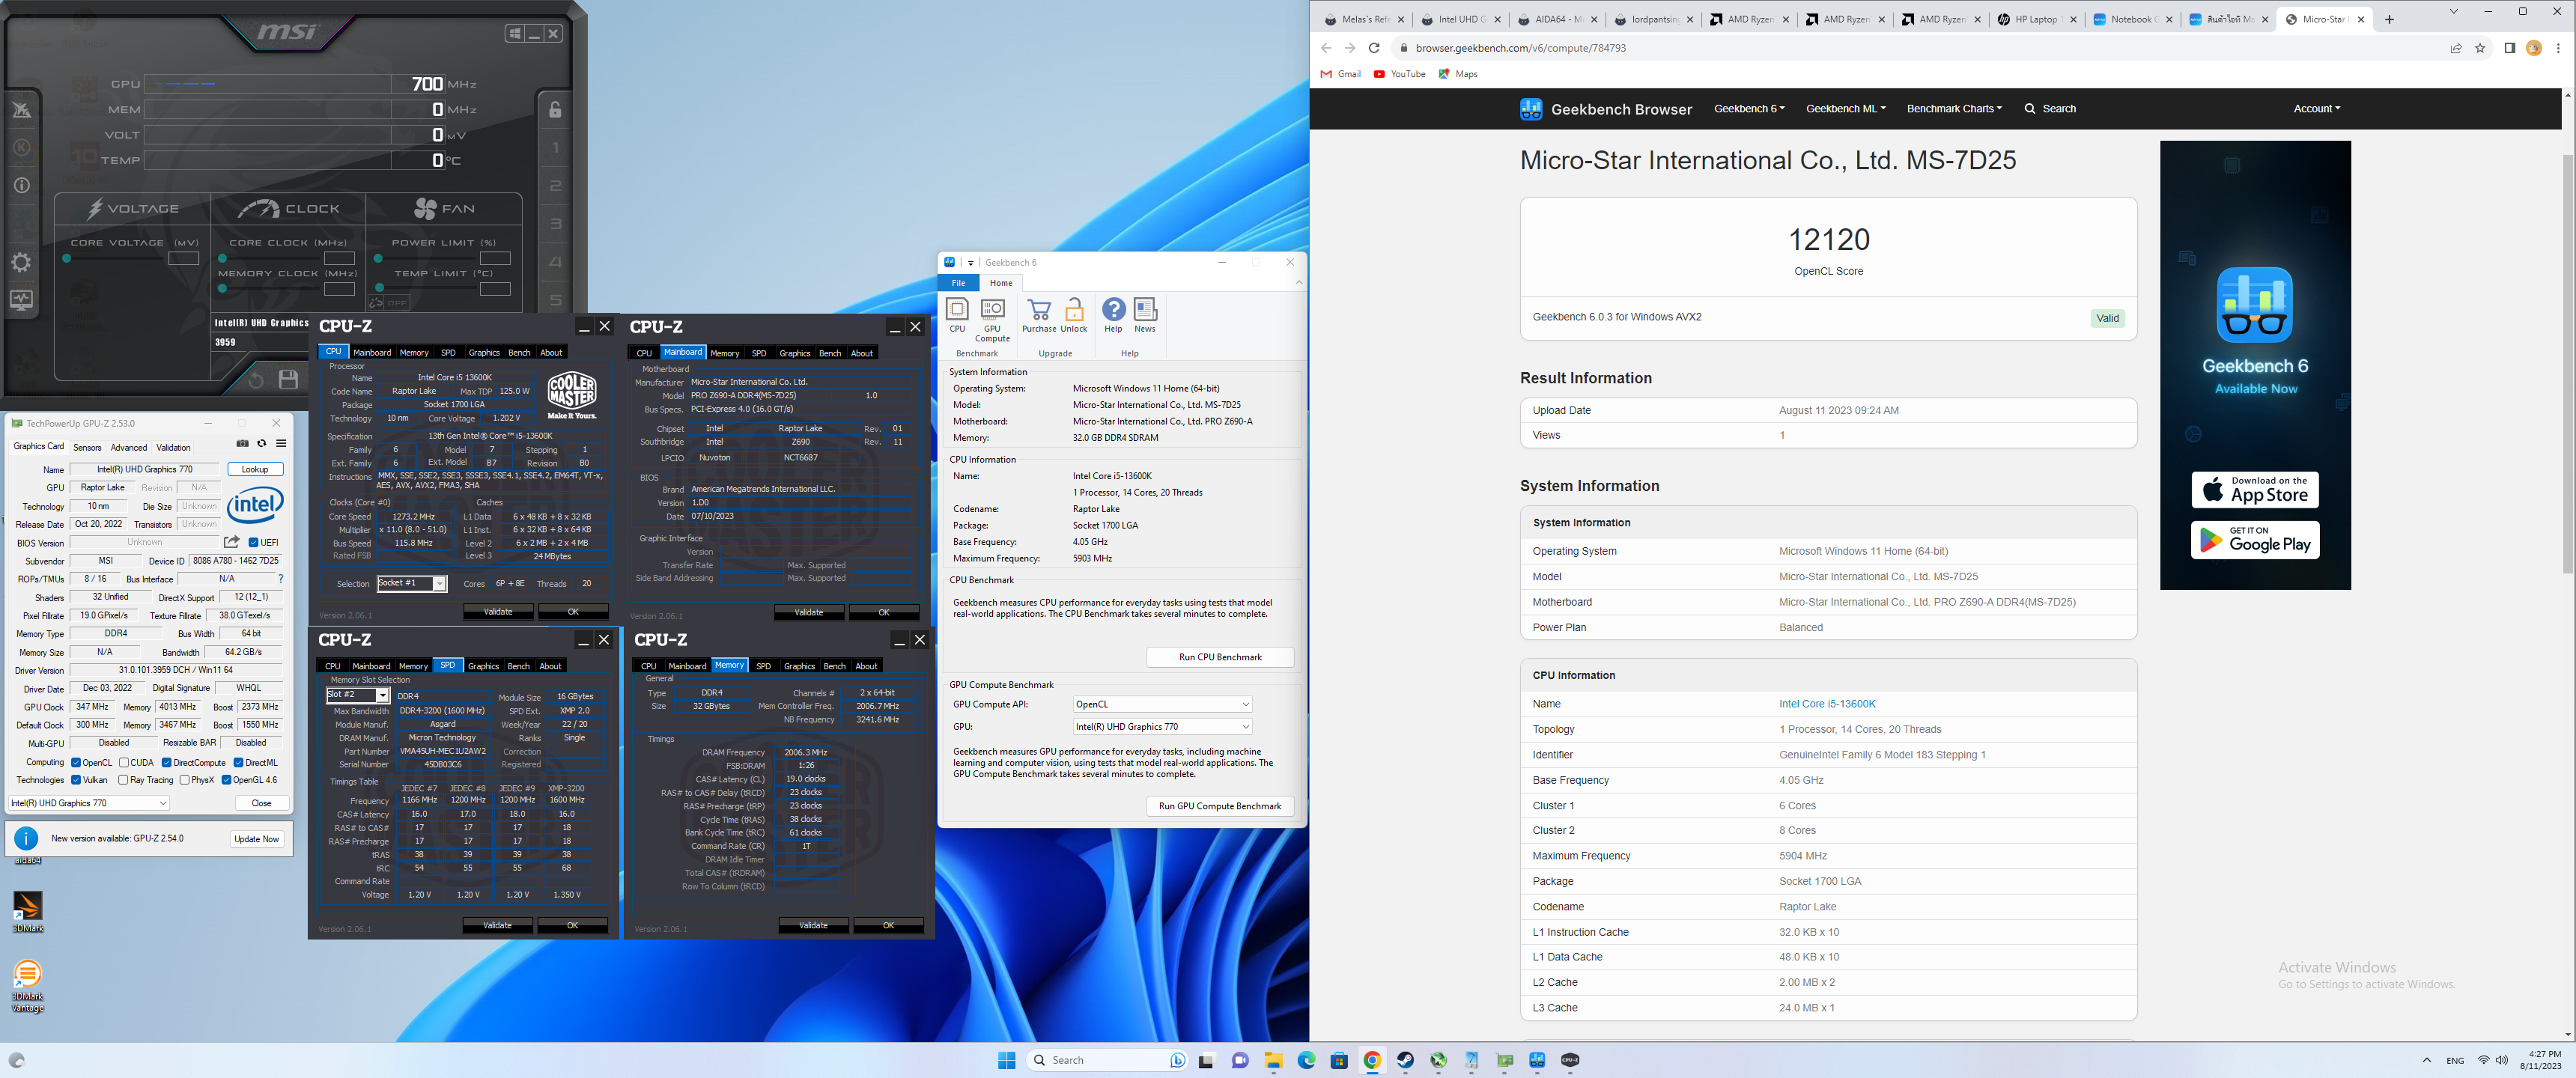Image resolution: width=2576 pixels, height=1078 pixels.
Task: Click the save floppy icon in Afterburner
Action: point(289,379)
